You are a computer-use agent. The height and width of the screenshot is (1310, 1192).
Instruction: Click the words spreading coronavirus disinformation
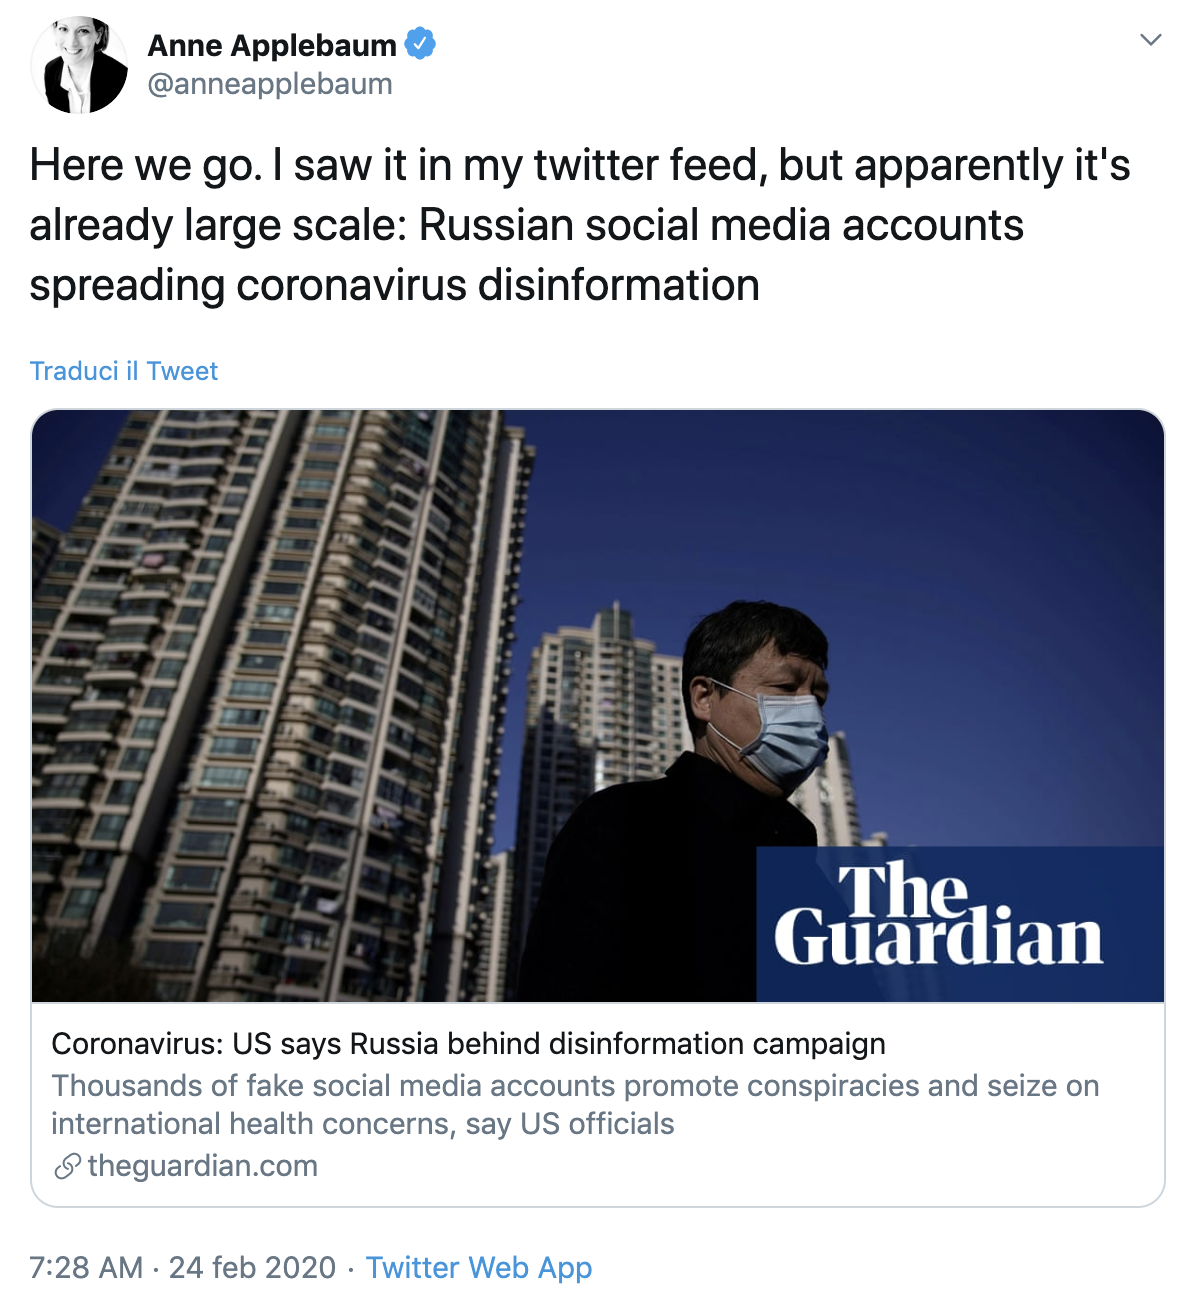[x=395, y=286]
